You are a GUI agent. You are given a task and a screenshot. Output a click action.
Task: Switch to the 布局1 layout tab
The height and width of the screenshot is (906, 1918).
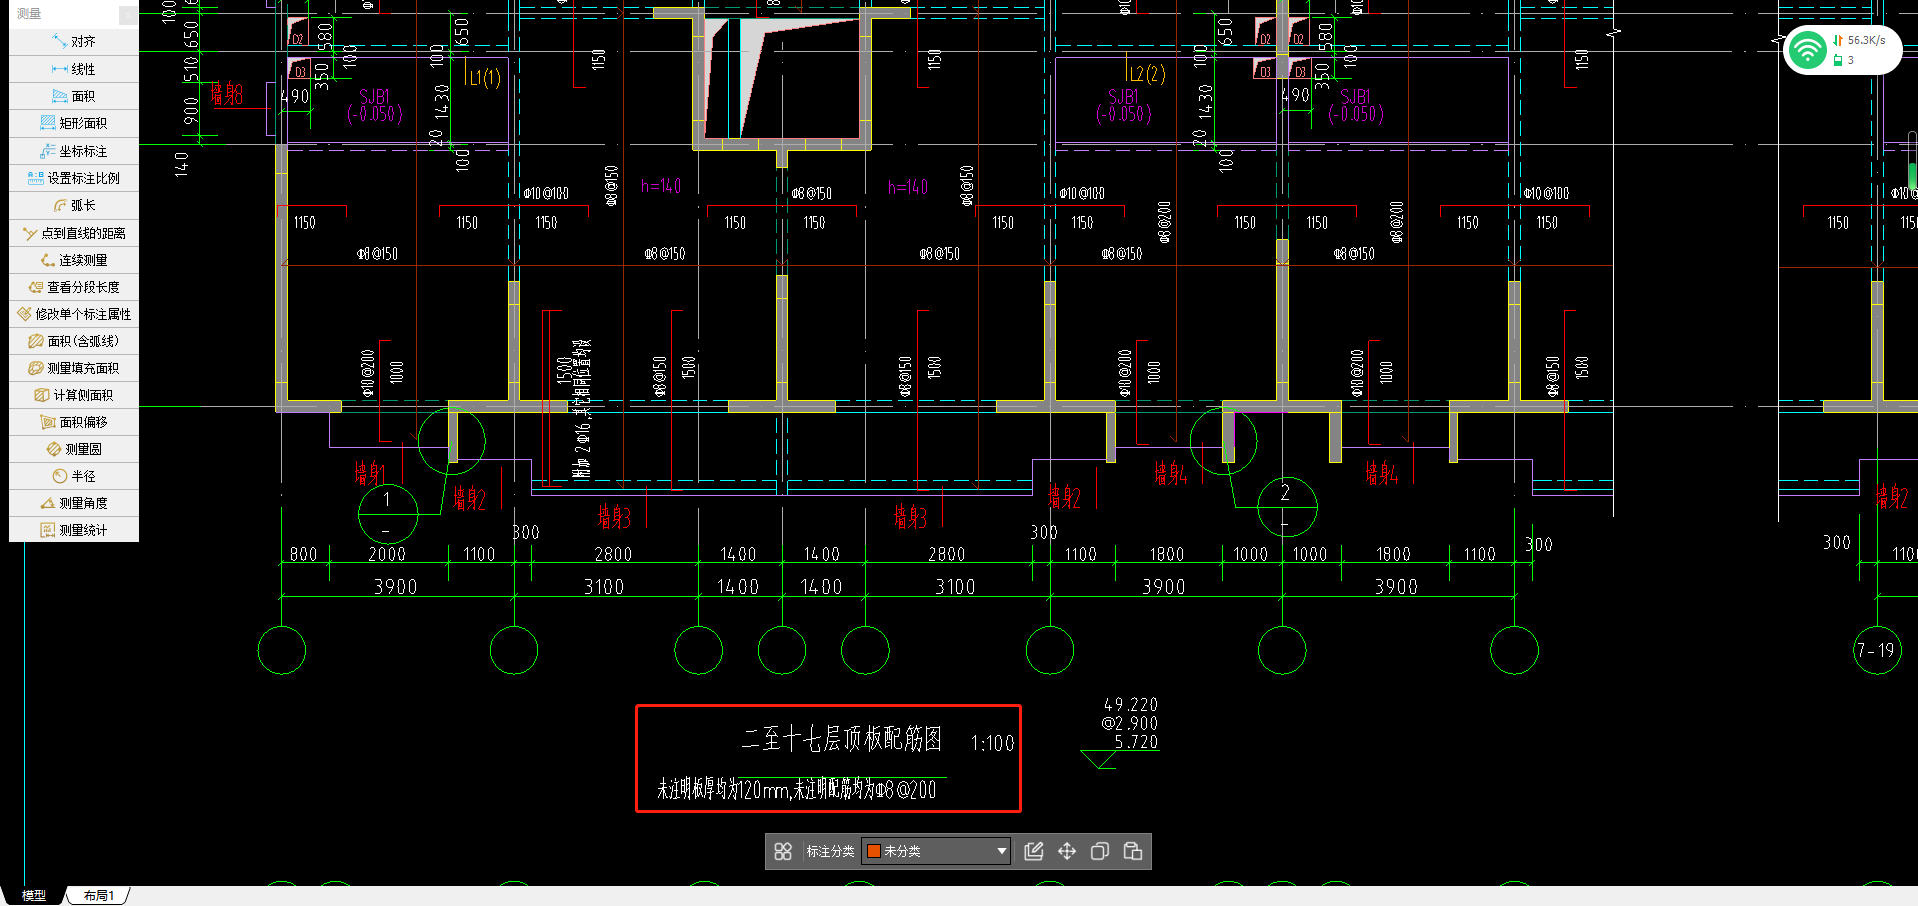point(98,895)
